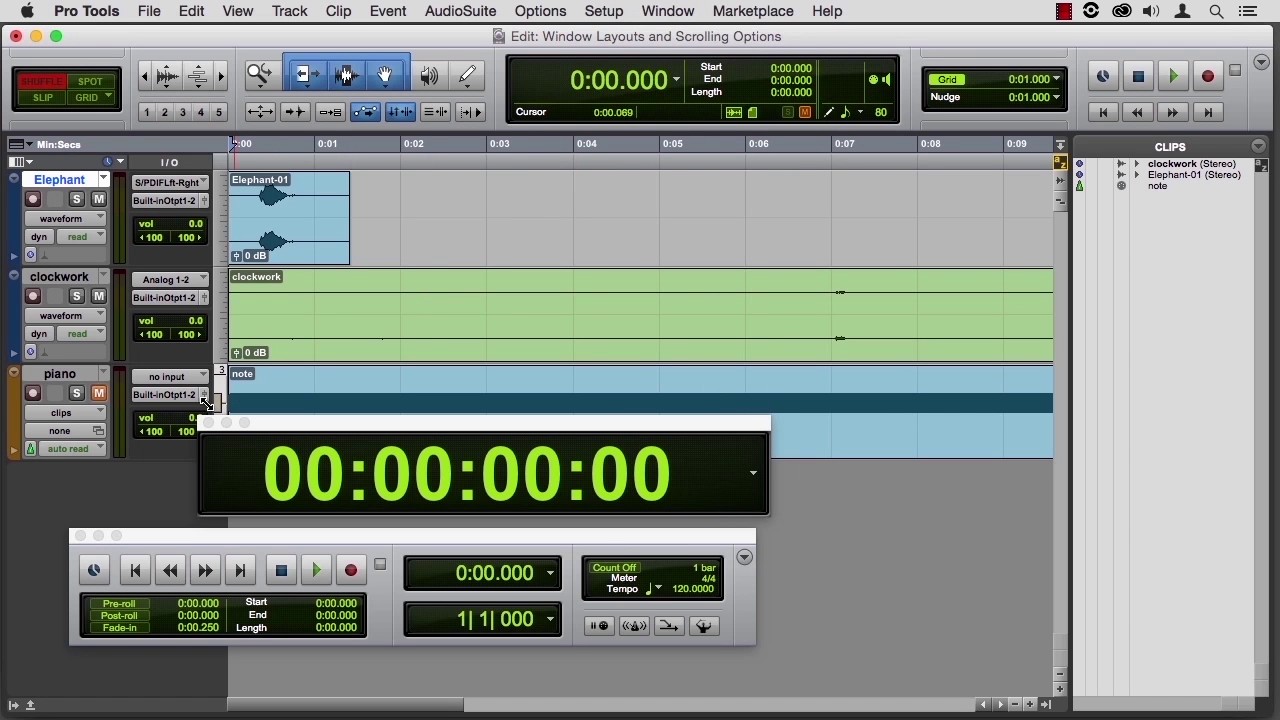Click Stop in the Transport window
1280x720 pixels.
click(281, 570)
